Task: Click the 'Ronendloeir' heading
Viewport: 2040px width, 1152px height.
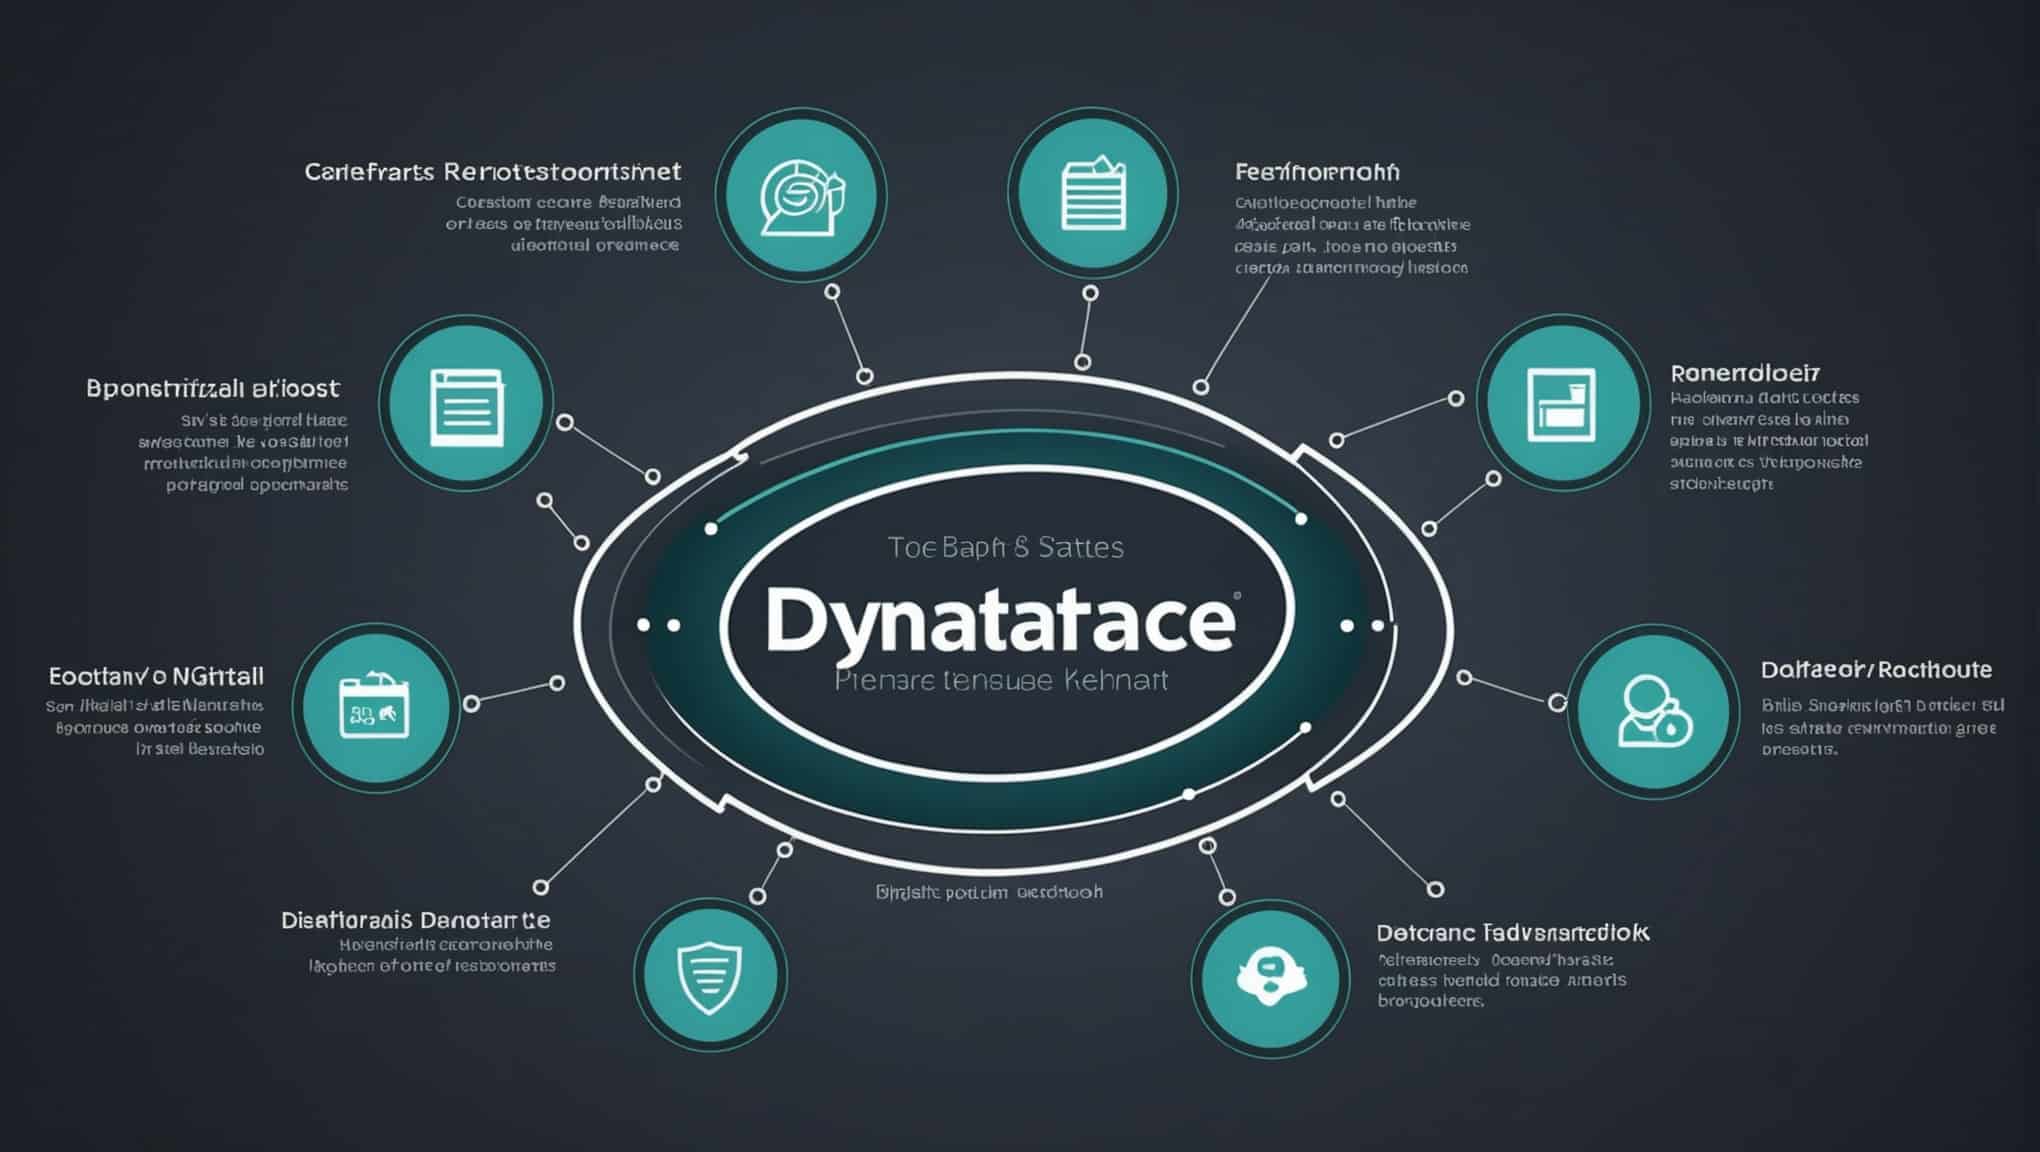Action: tap(1745, 373)
